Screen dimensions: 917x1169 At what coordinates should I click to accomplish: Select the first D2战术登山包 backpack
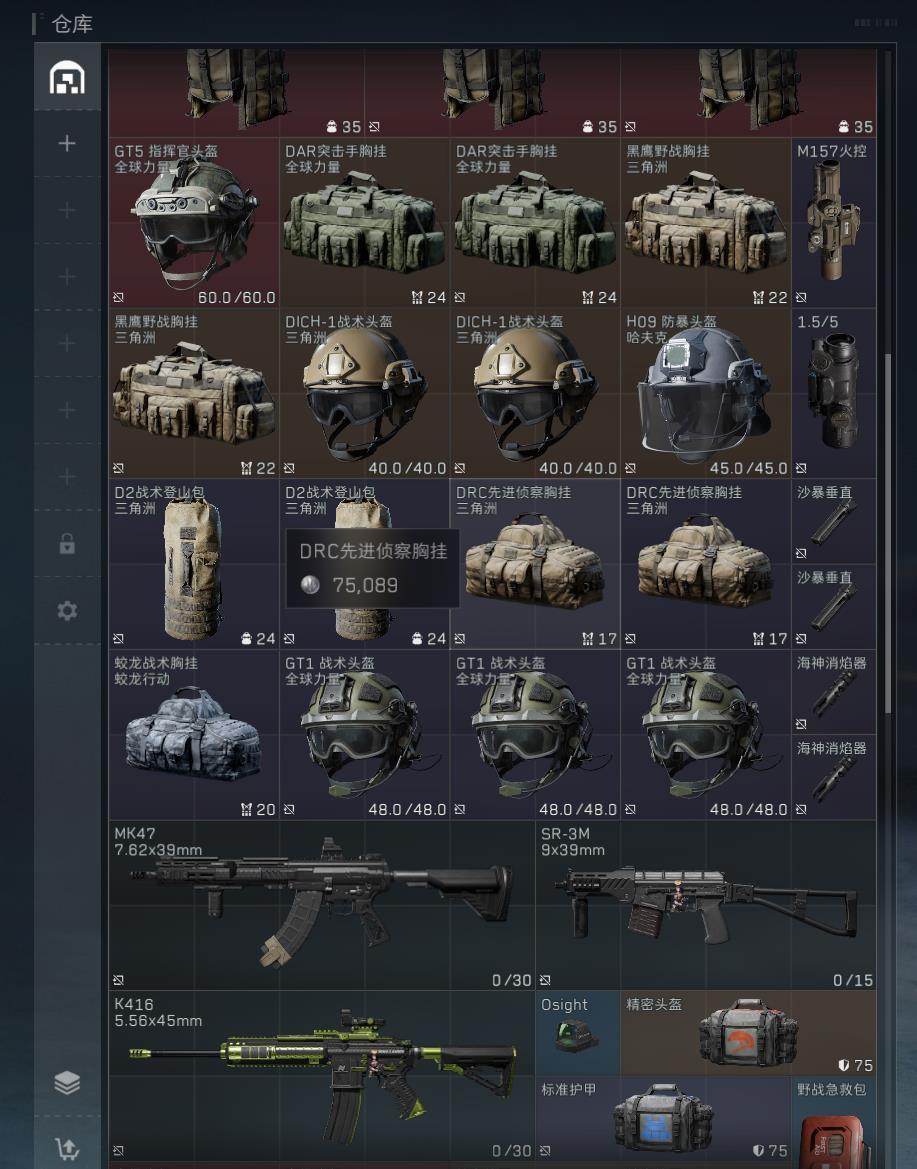pos(194,564)
